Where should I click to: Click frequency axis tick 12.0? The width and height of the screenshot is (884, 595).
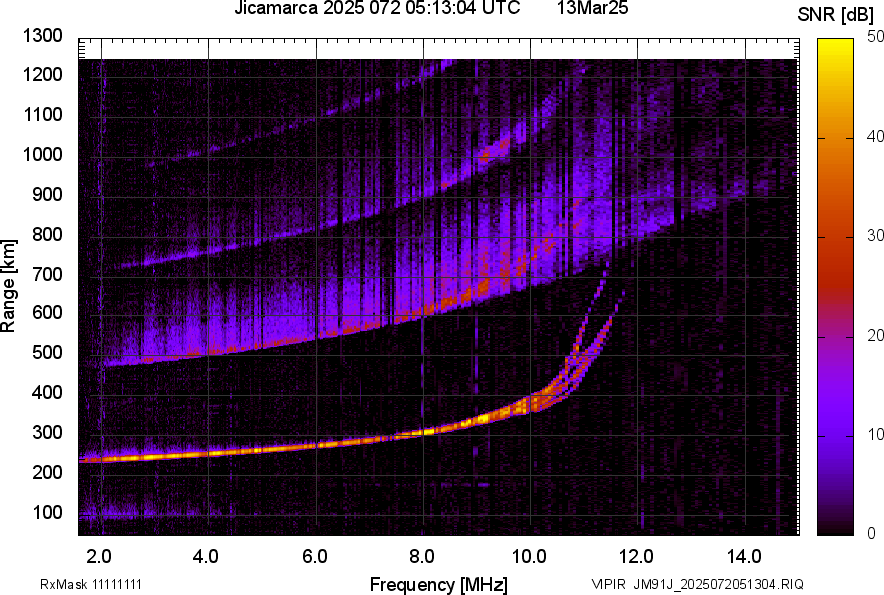tap(637, 557)
